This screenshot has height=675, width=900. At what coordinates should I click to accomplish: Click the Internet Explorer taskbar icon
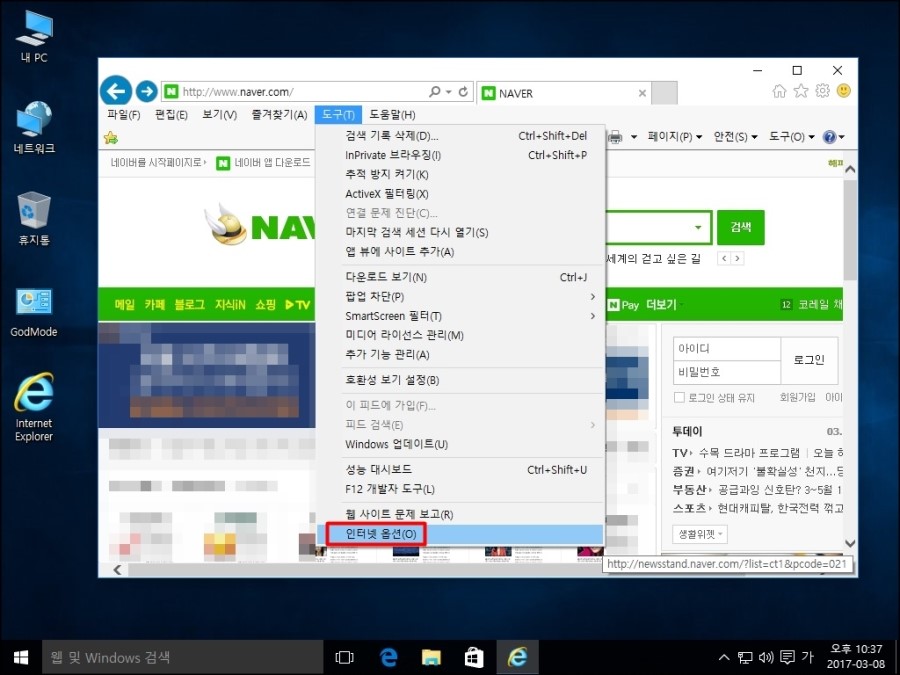click(x=517, y=657)
